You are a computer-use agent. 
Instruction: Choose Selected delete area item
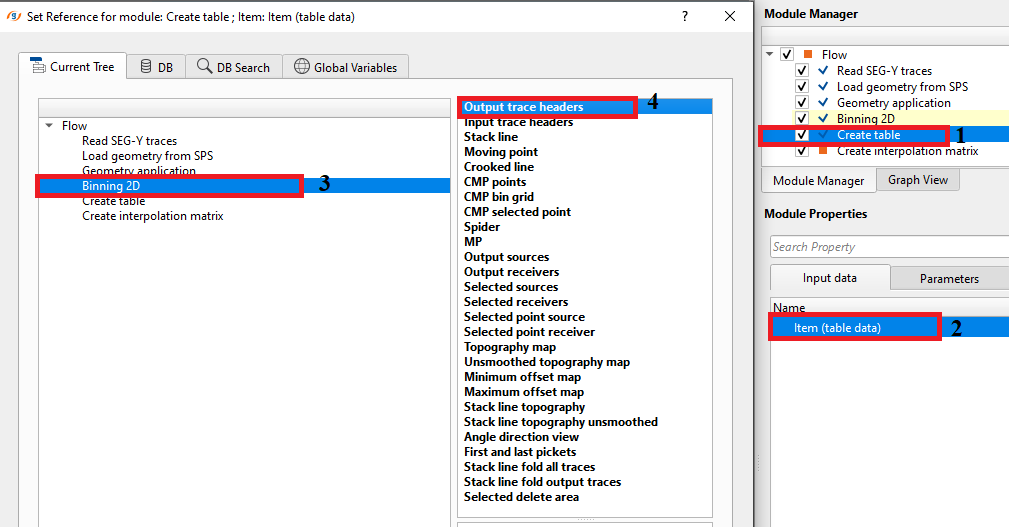521,497
